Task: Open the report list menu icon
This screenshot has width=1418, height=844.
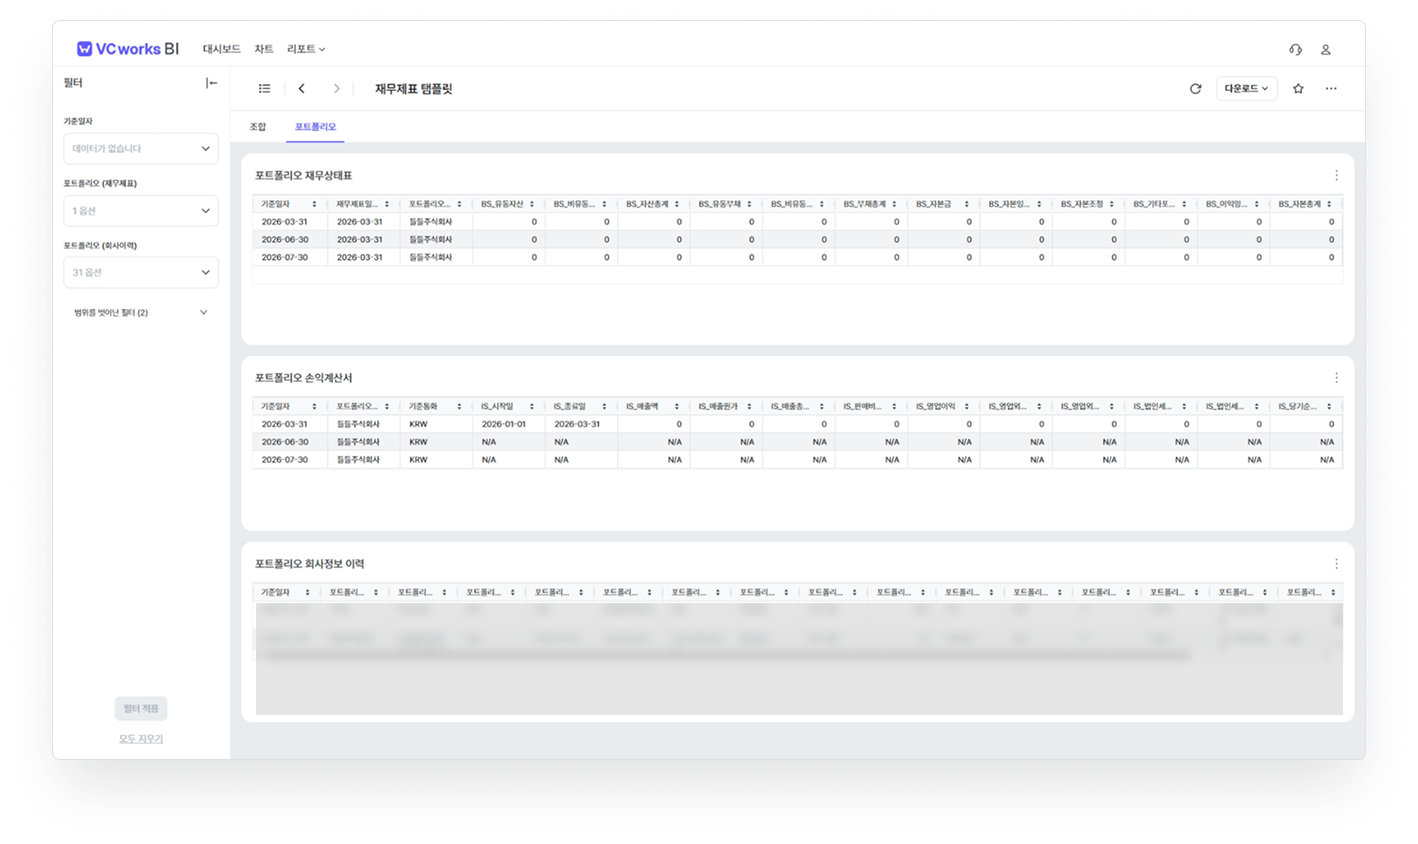Action: tap(264, 89)
